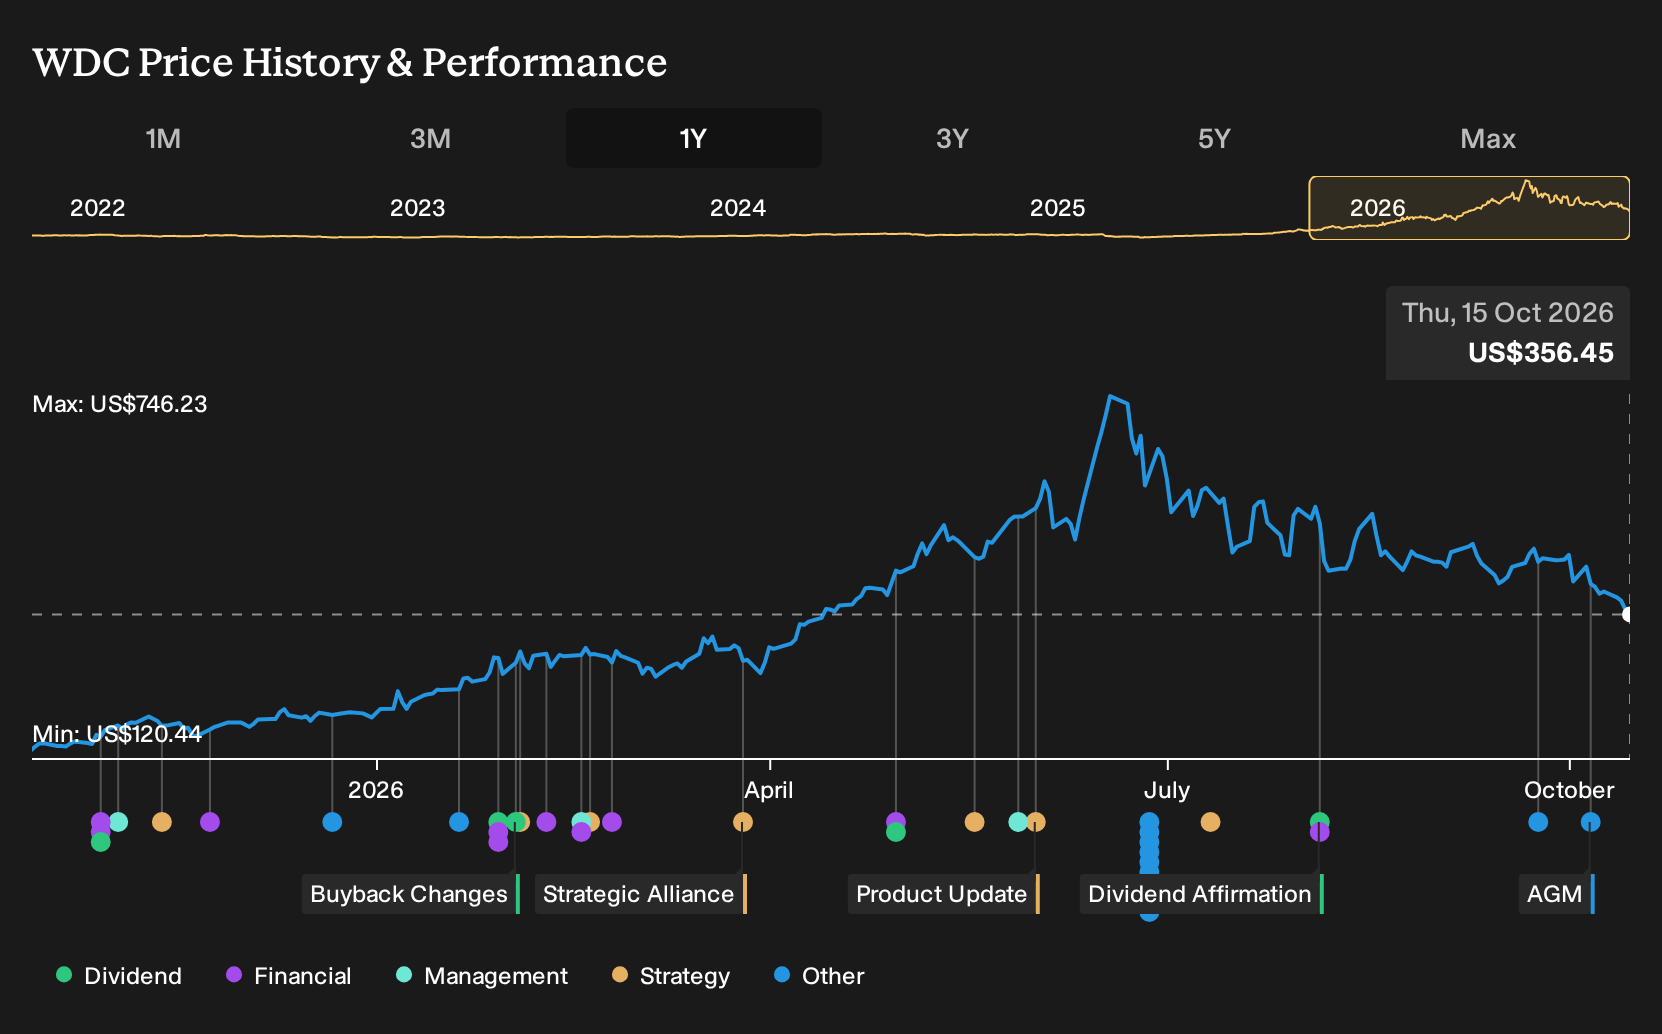The height and width of the screenshot is (1034, 1662).
Task: Click the blue Other dot above AGM
Action: click(1591, 822)
